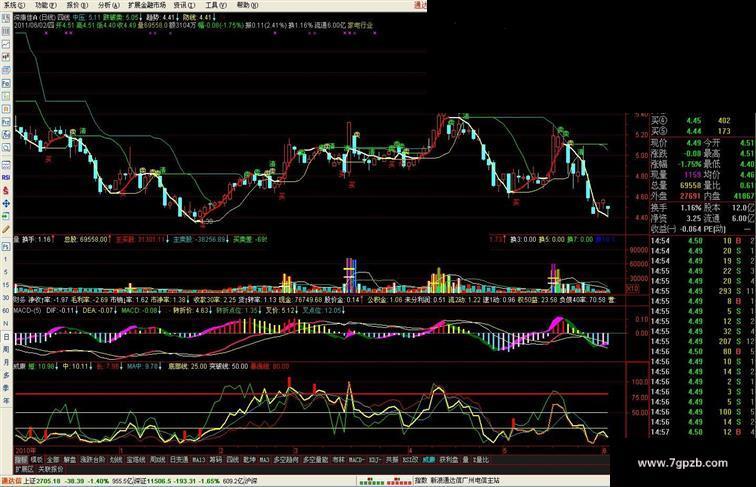The width and height of the screenshot is (756, 487).
Task: Open the 工具 menu
Action: [216, 5]
